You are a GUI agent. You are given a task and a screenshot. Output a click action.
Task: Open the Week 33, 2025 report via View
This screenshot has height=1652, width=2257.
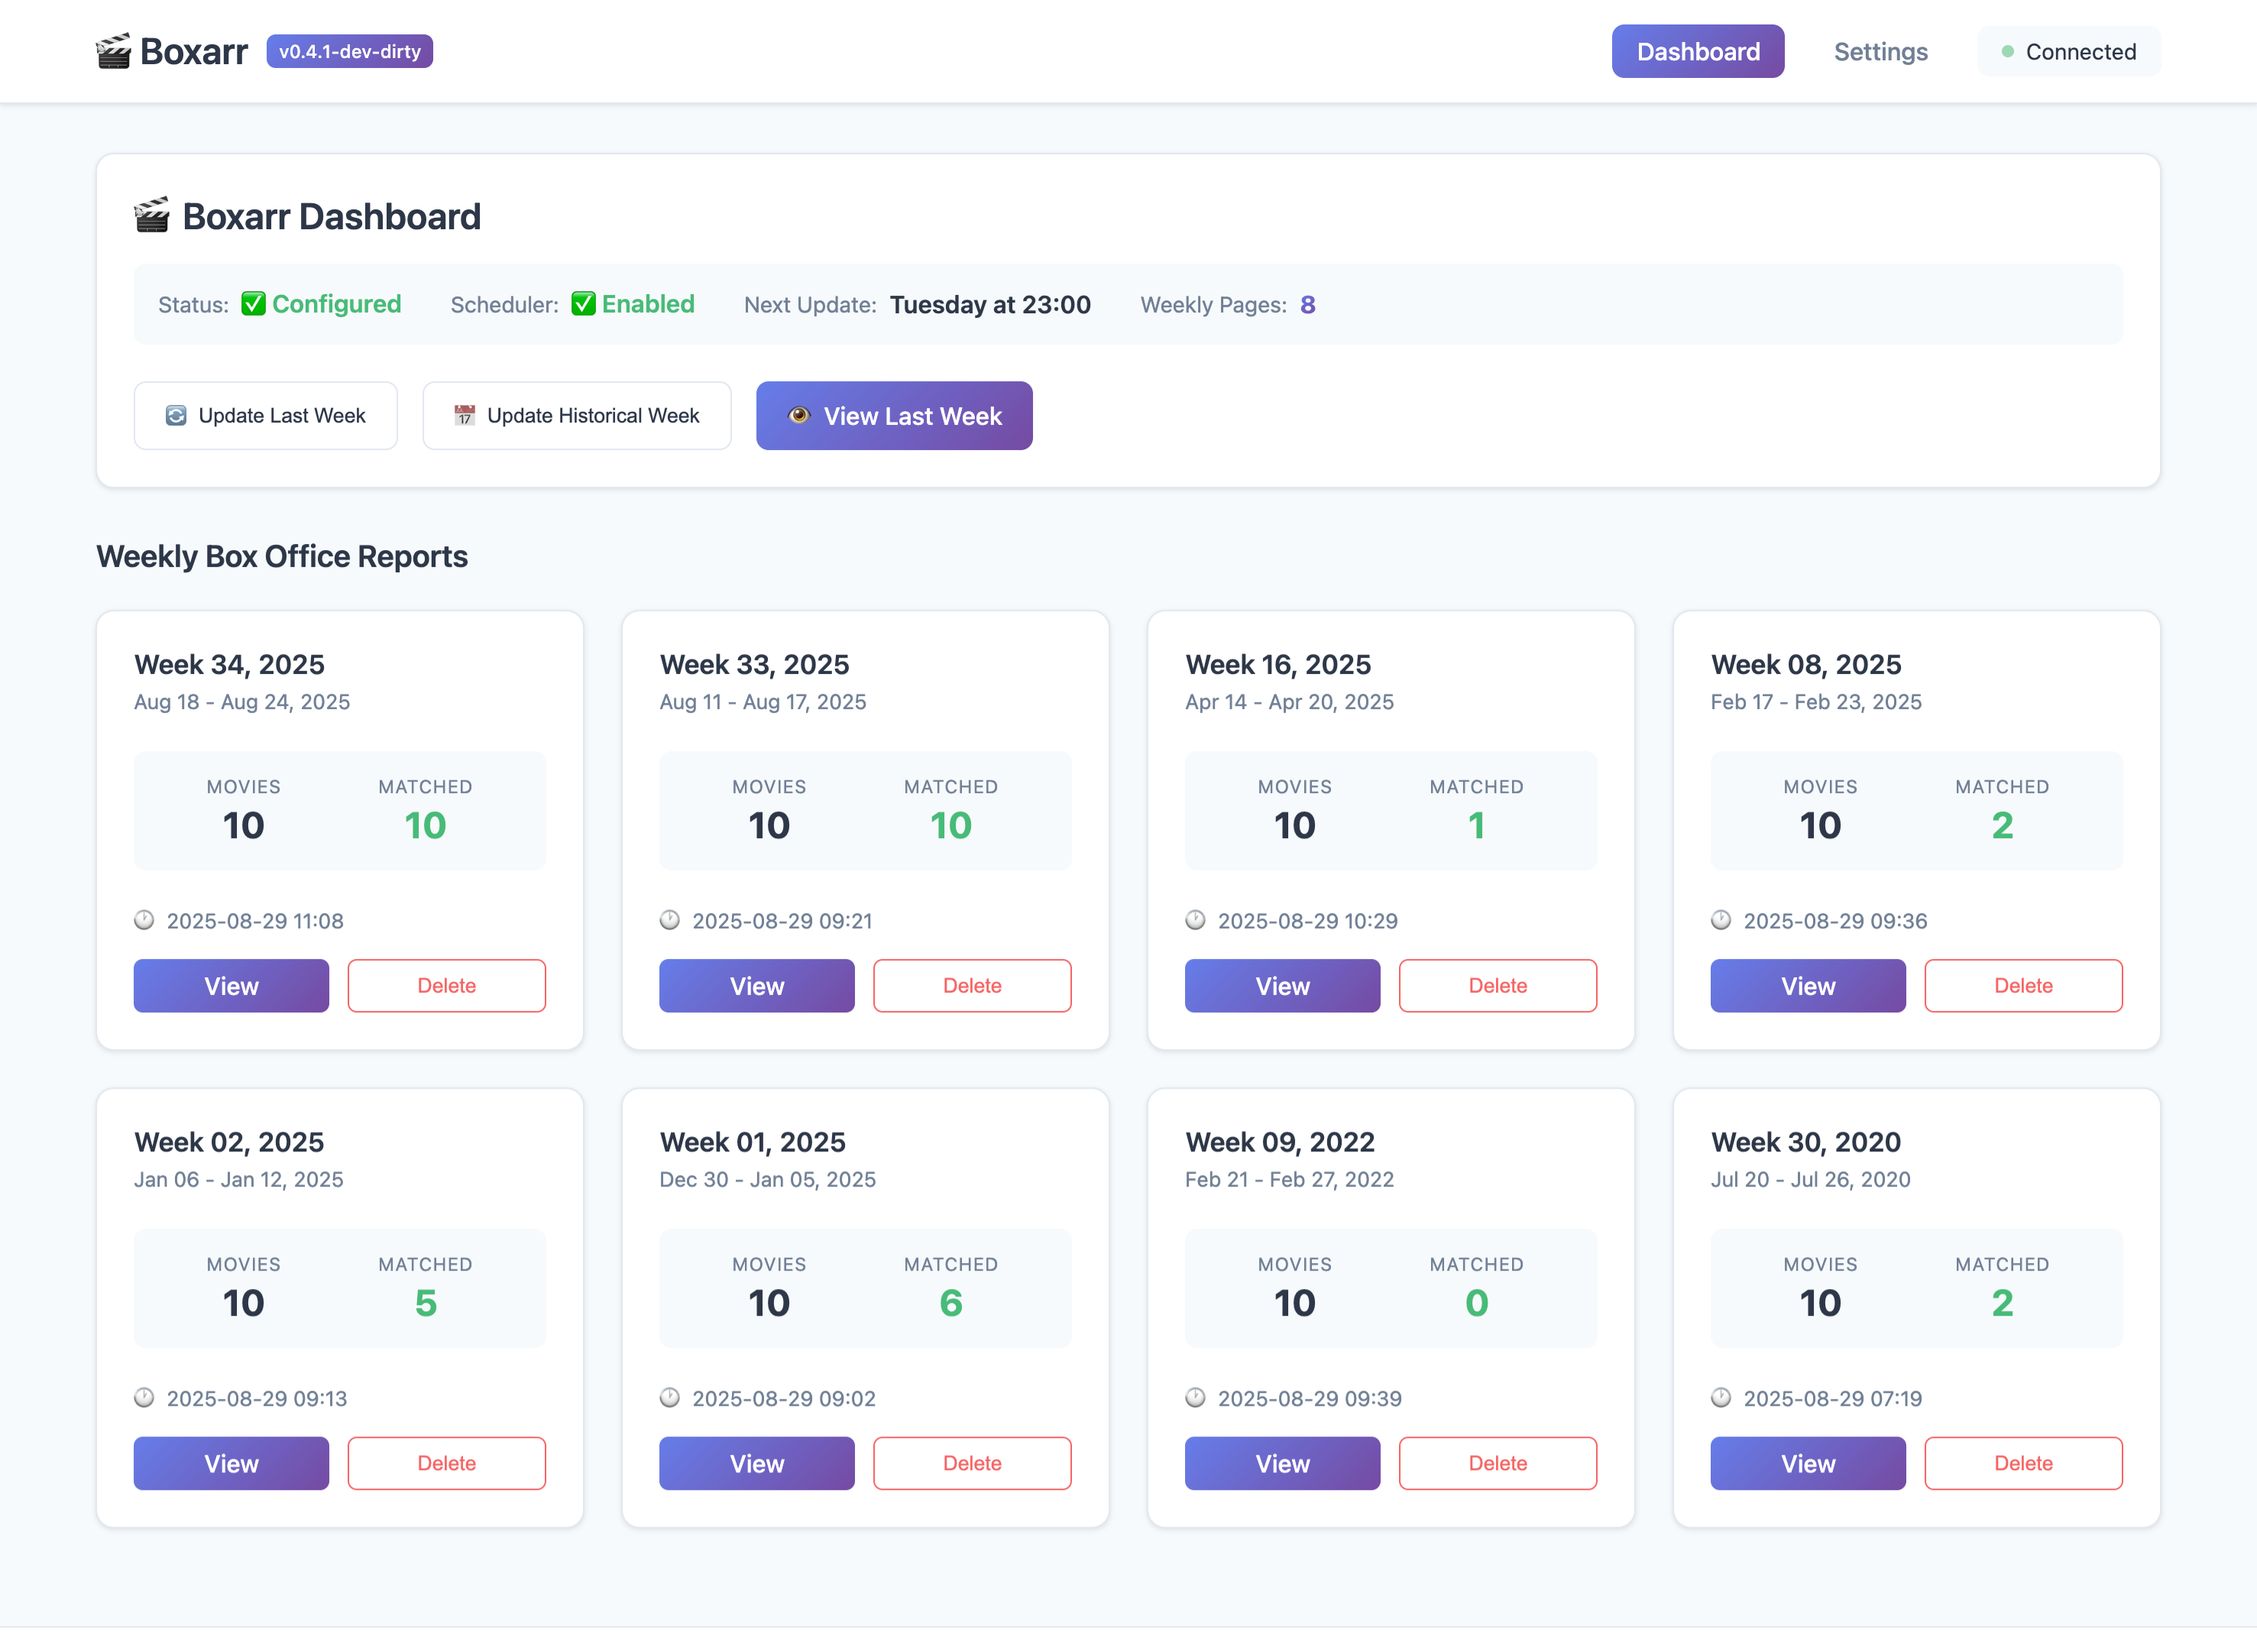(x=756, y=985)
